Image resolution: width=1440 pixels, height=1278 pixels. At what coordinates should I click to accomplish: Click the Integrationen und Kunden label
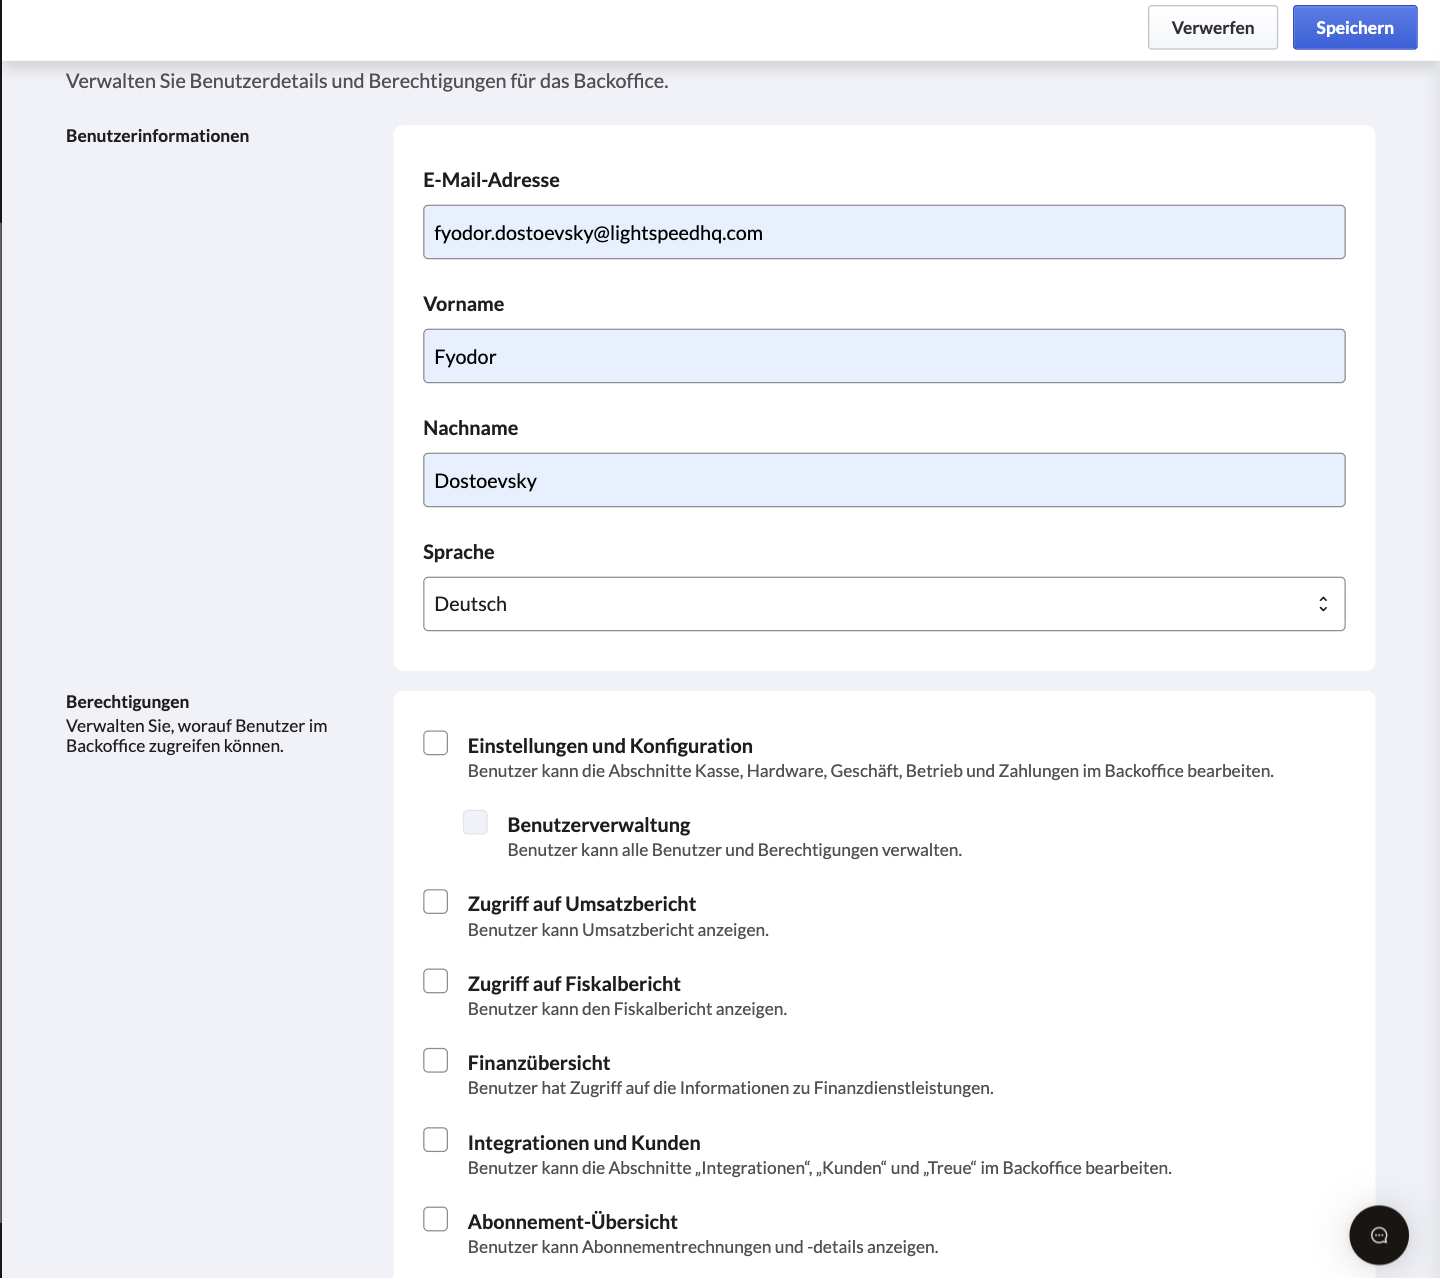tap(584, 1143)
